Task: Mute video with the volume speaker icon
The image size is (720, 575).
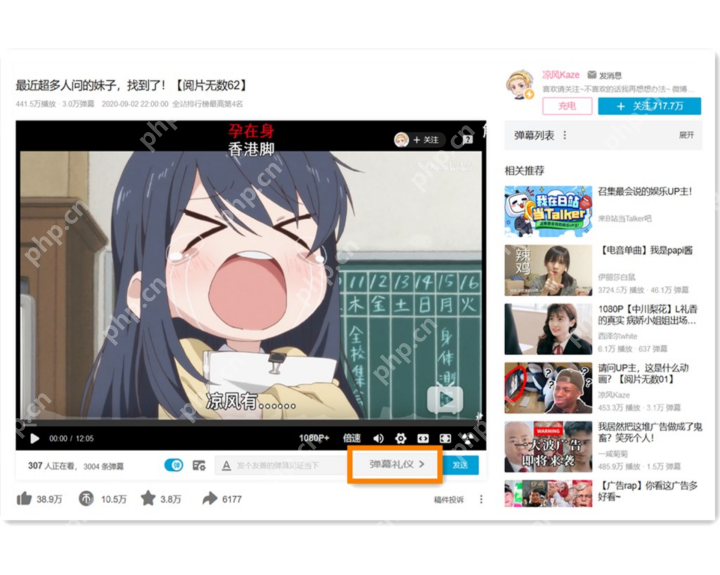Action: [x=378, y=439]
